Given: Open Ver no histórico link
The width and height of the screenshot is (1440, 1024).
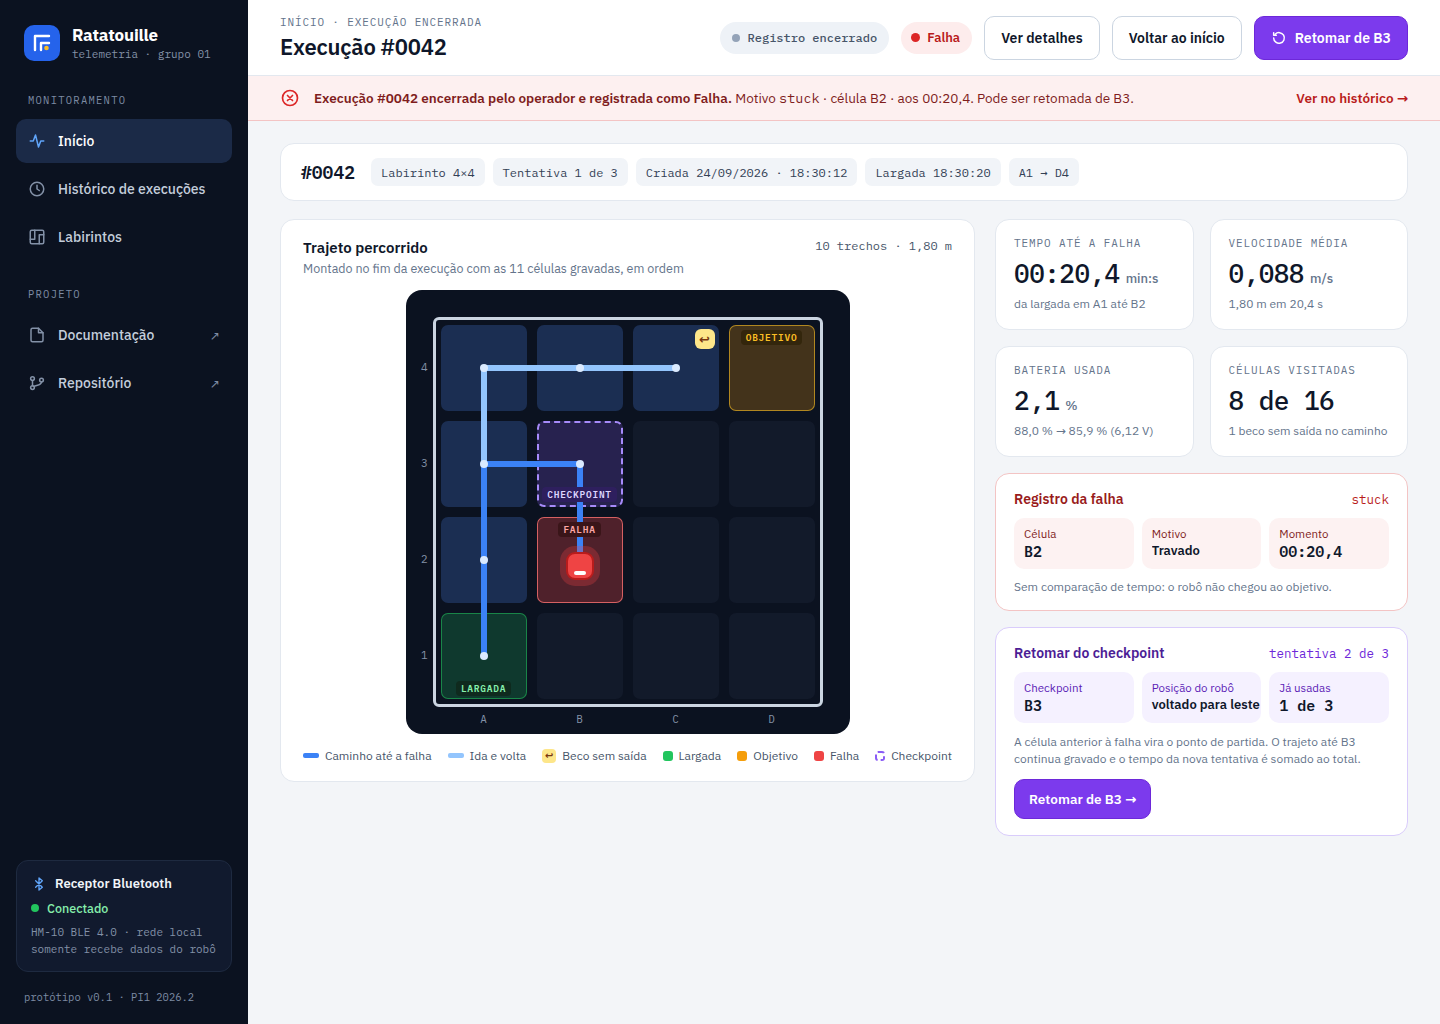Looking at the screenshot, I should 1352,98.
